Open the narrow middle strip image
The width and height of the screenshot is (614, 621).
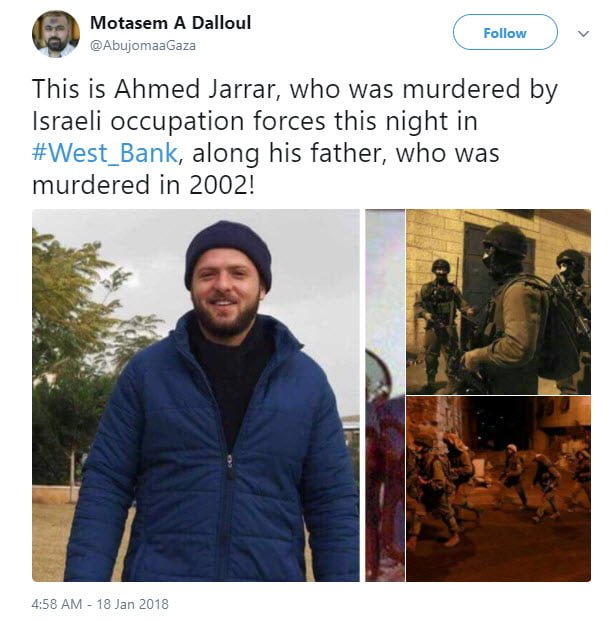[385, 395]
